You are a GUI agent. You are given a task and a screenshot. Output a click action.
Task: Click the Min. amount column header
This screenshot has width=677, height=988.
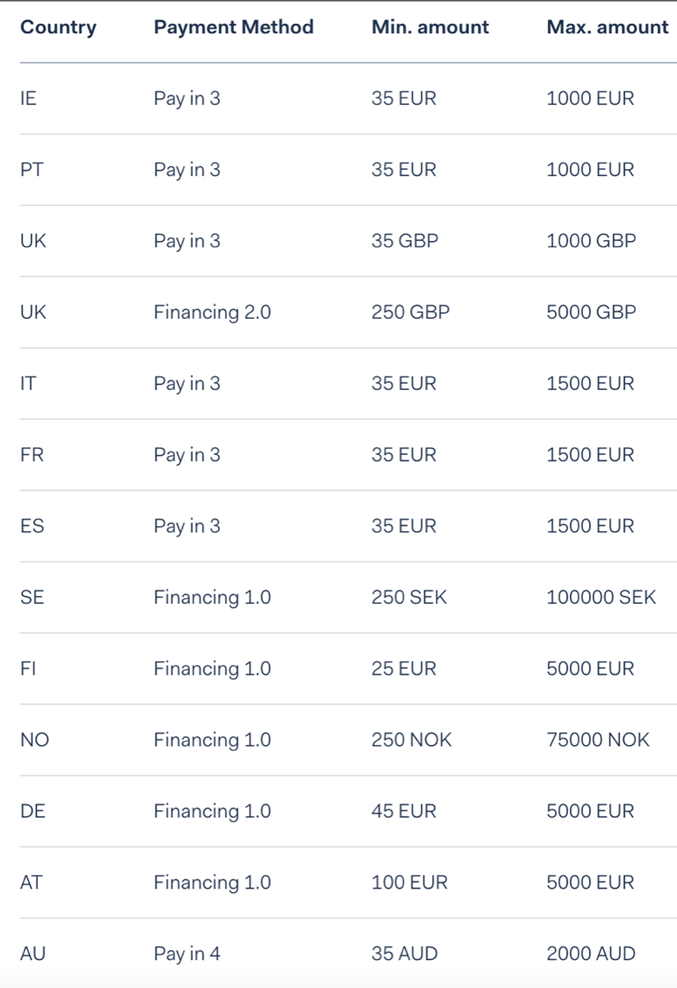click(x=430, y=27)
